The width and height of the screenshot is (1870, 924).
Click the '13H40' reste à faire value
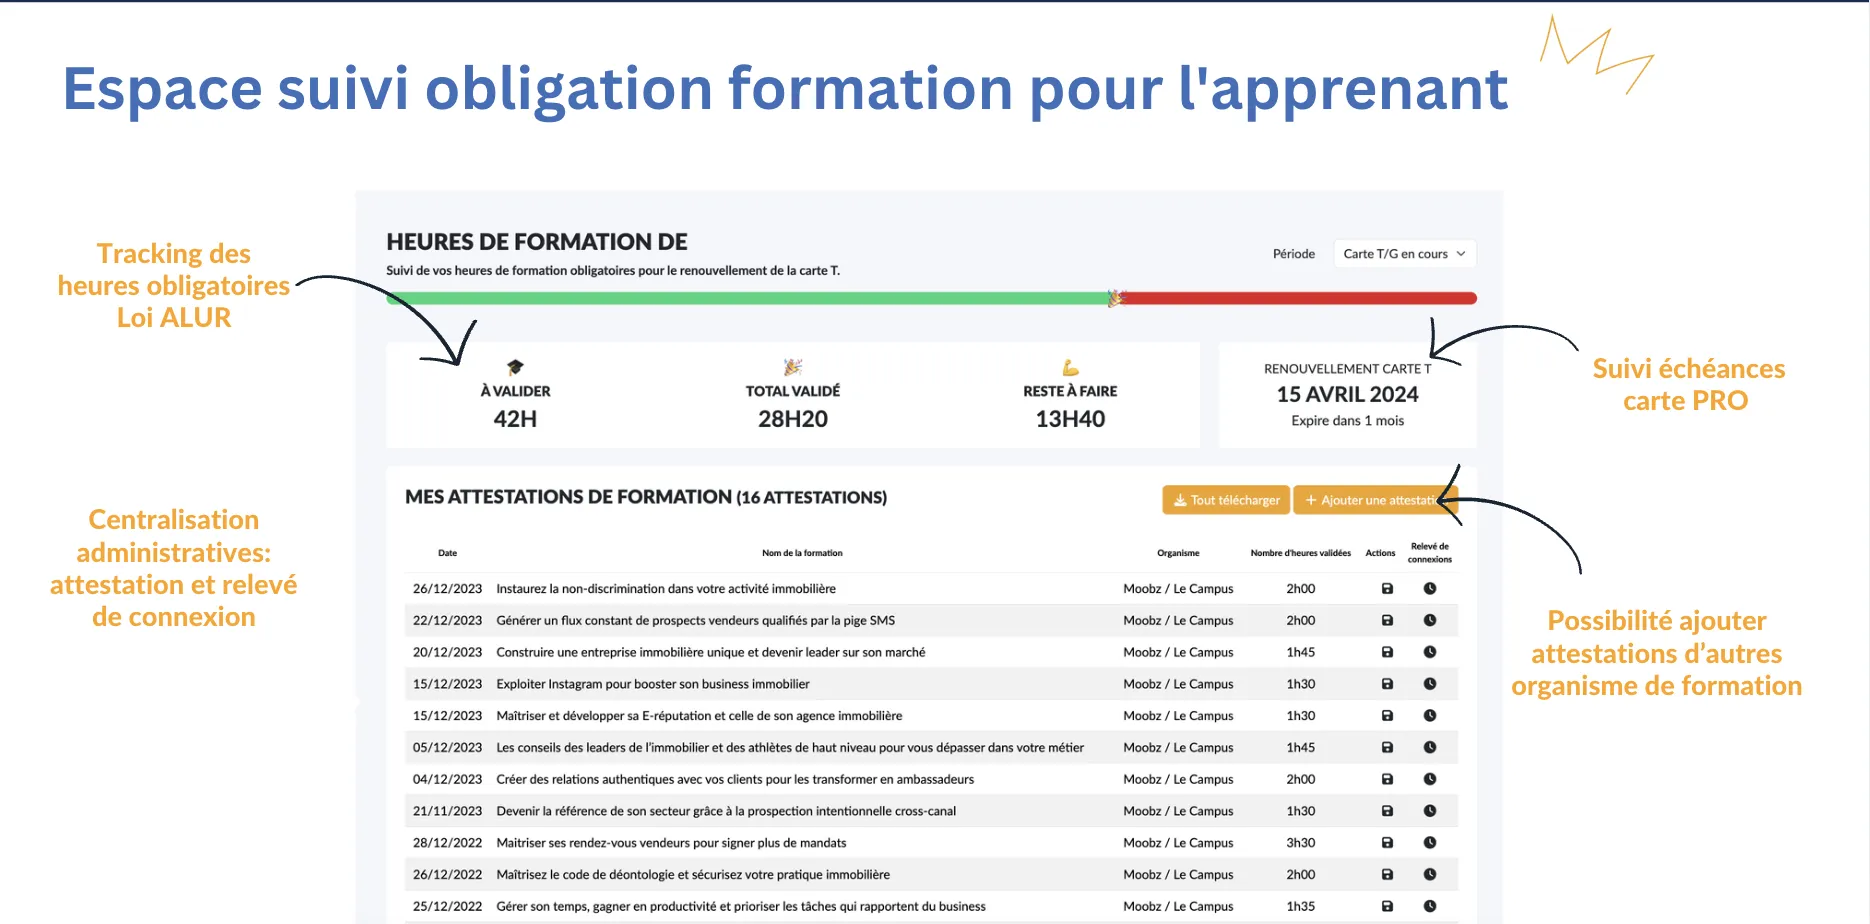(1070, 419)
